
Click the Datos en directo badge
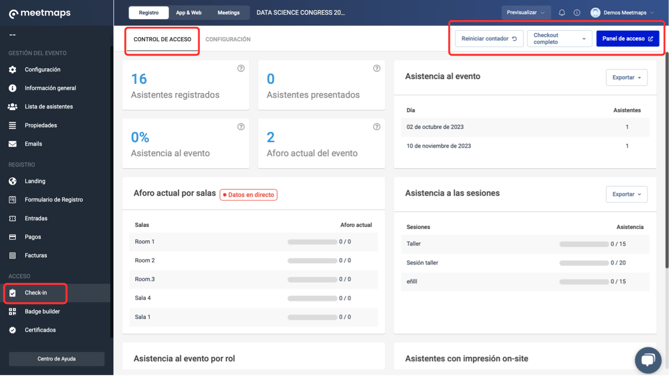tap(249, 195)
